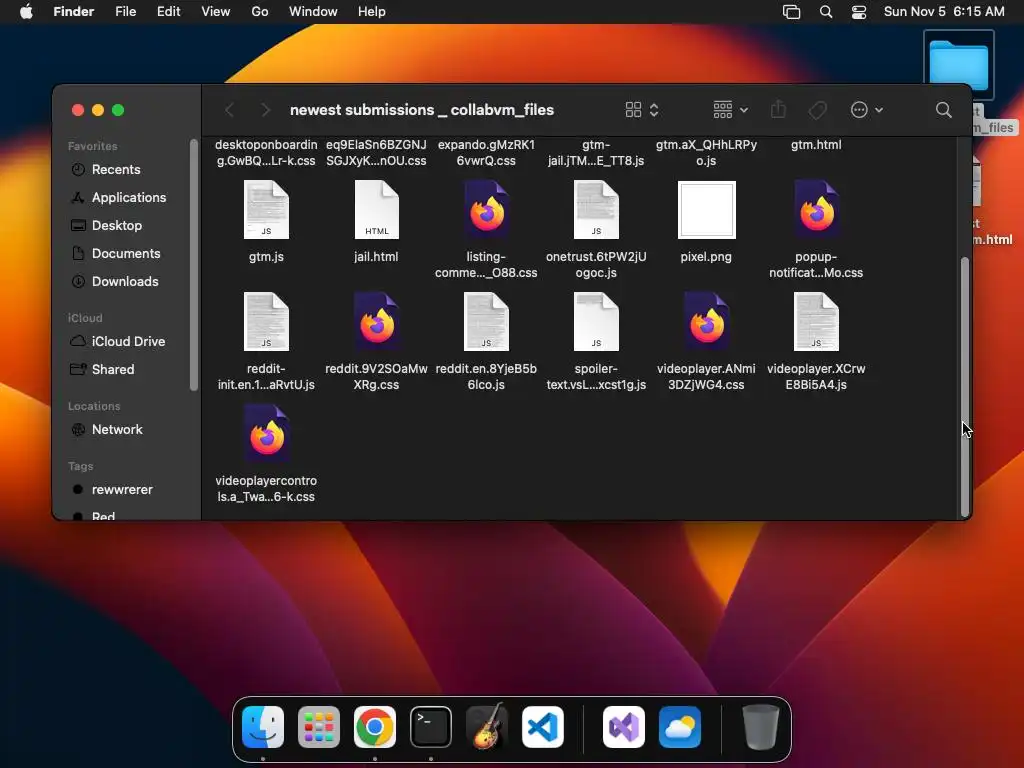Select spoiler-text.vsL...xcst1g.js file icon
This screenshot has height=768, width=1024.
[x=596, y=321]
